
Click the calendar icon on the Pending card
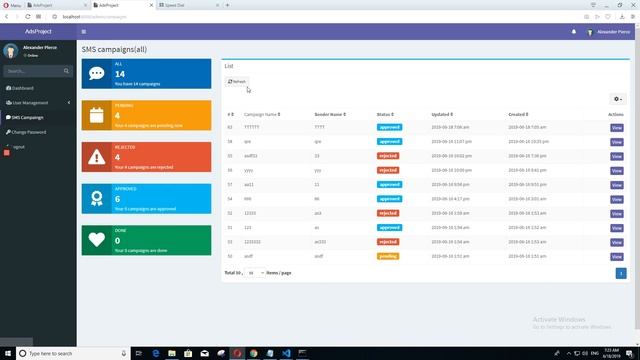pos(97,115)
